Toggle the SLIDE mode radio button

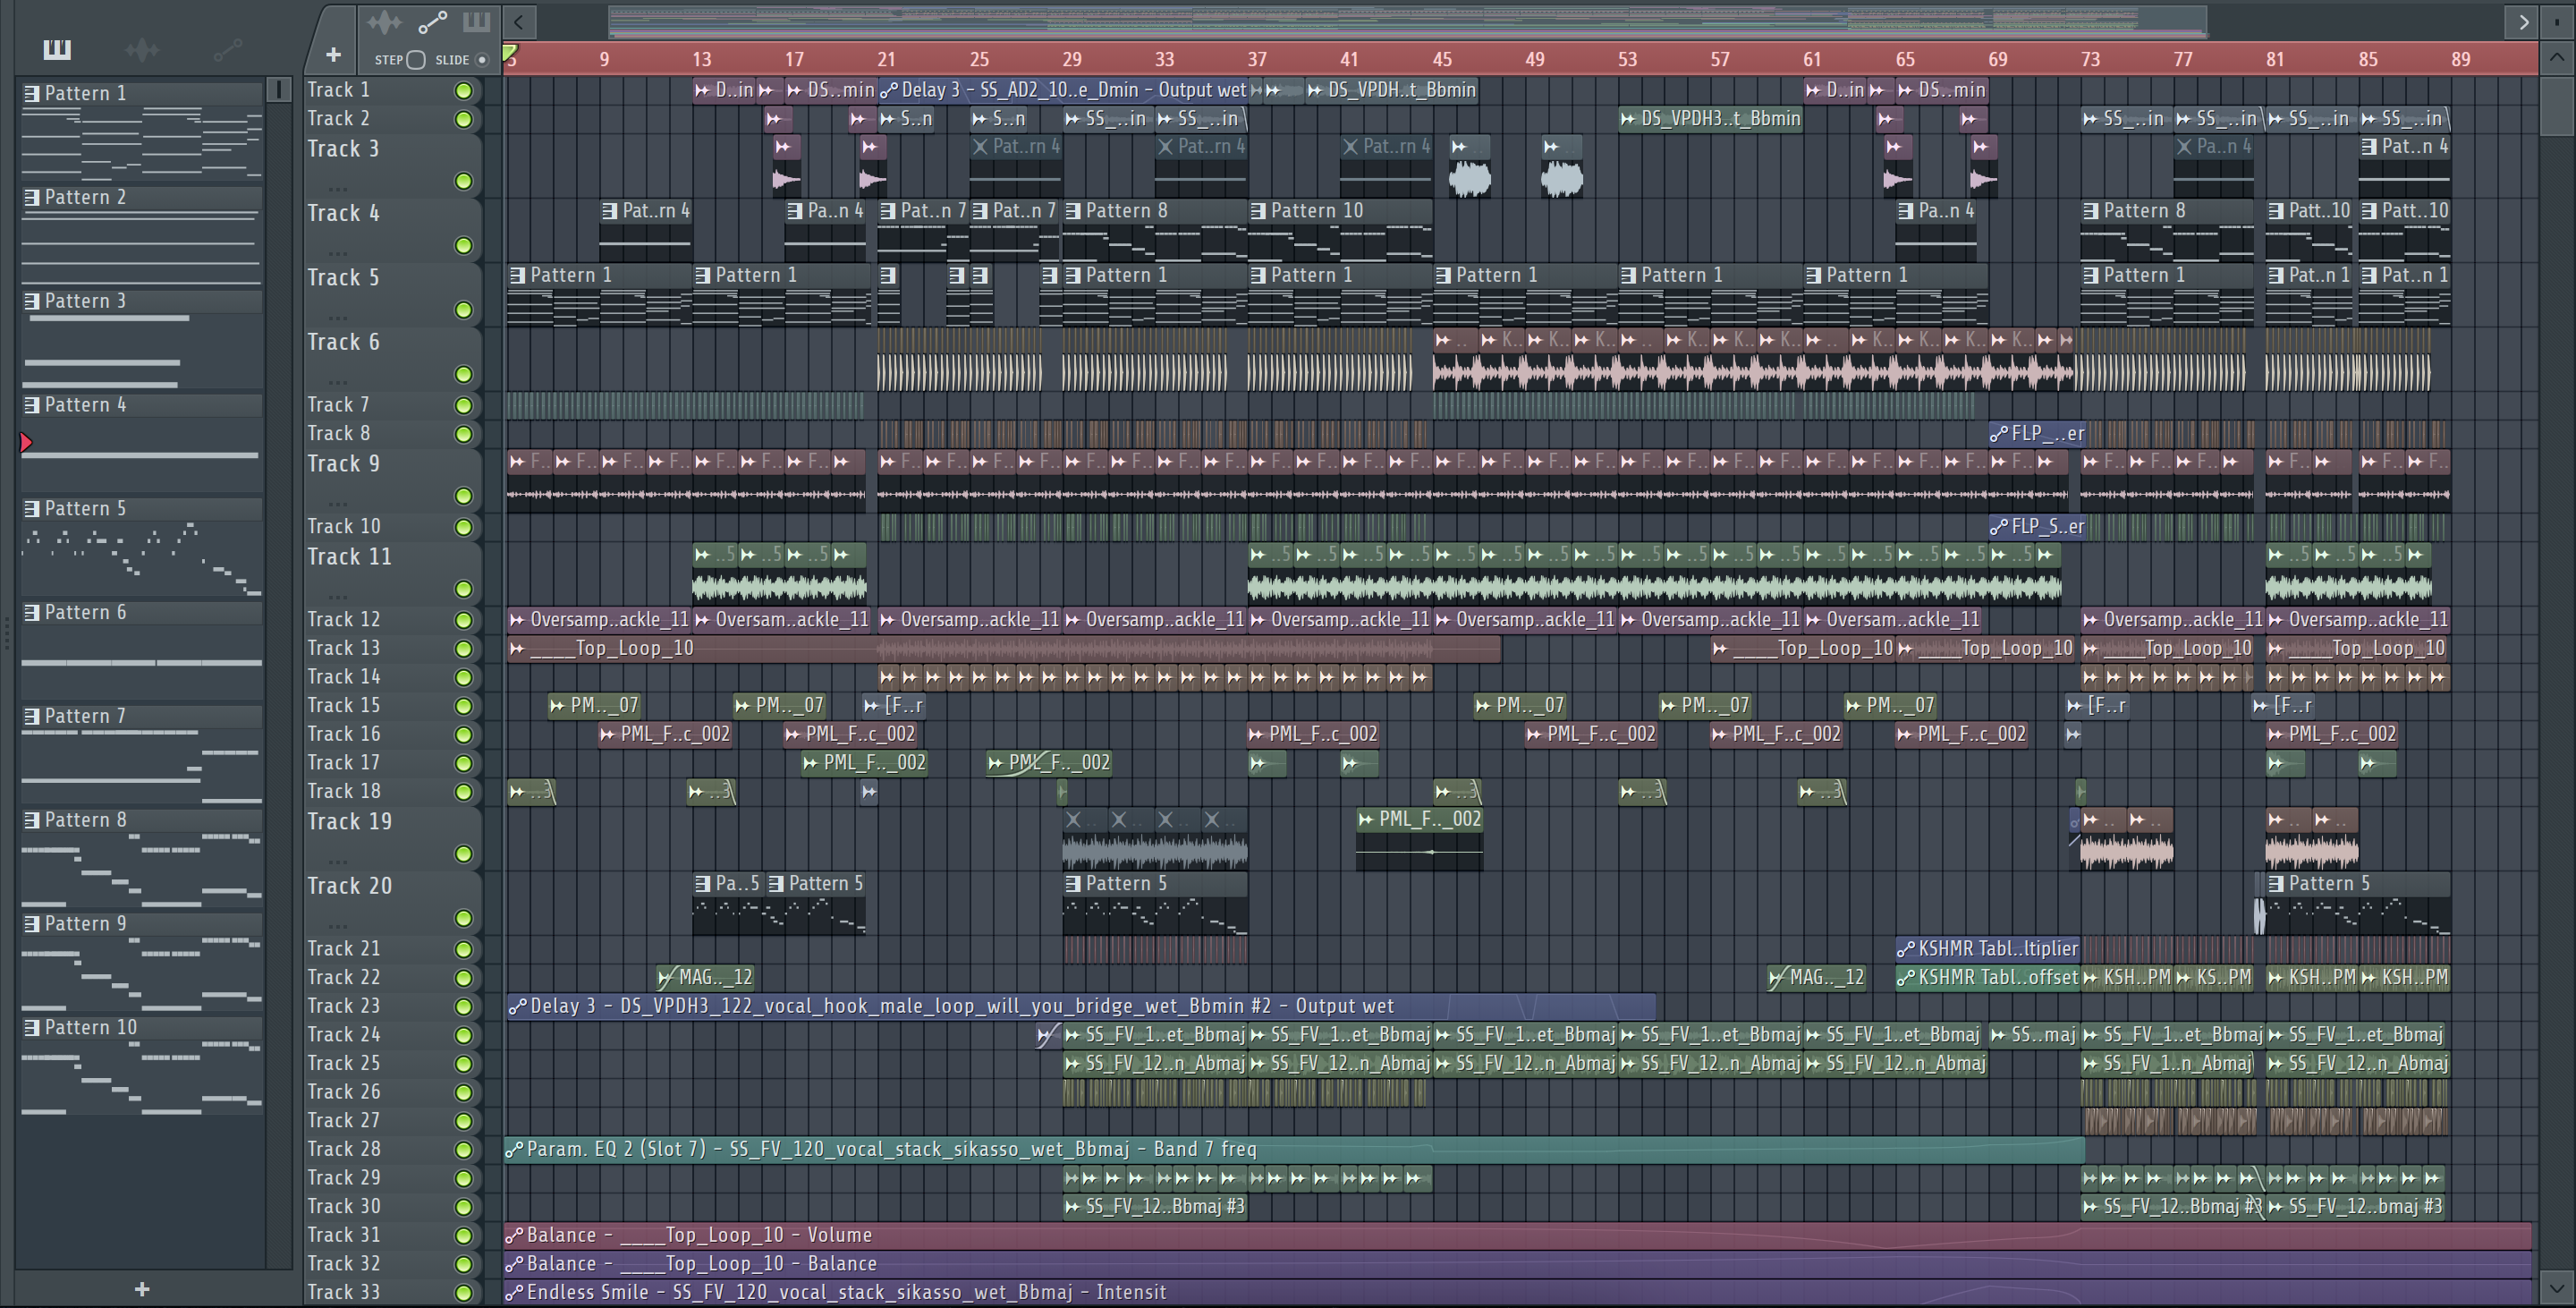482,60
